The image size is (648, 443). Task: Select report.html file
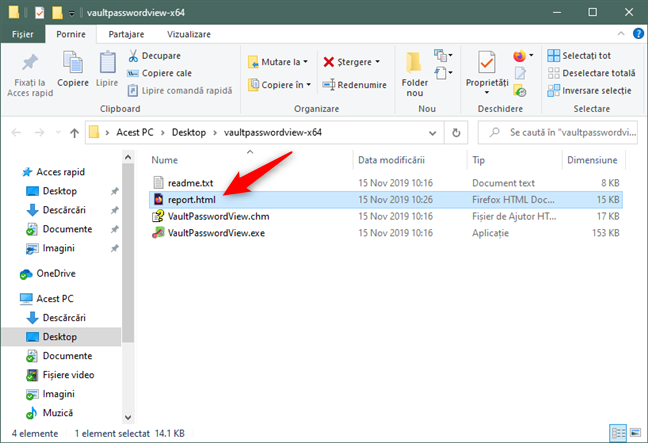(386, 200)
